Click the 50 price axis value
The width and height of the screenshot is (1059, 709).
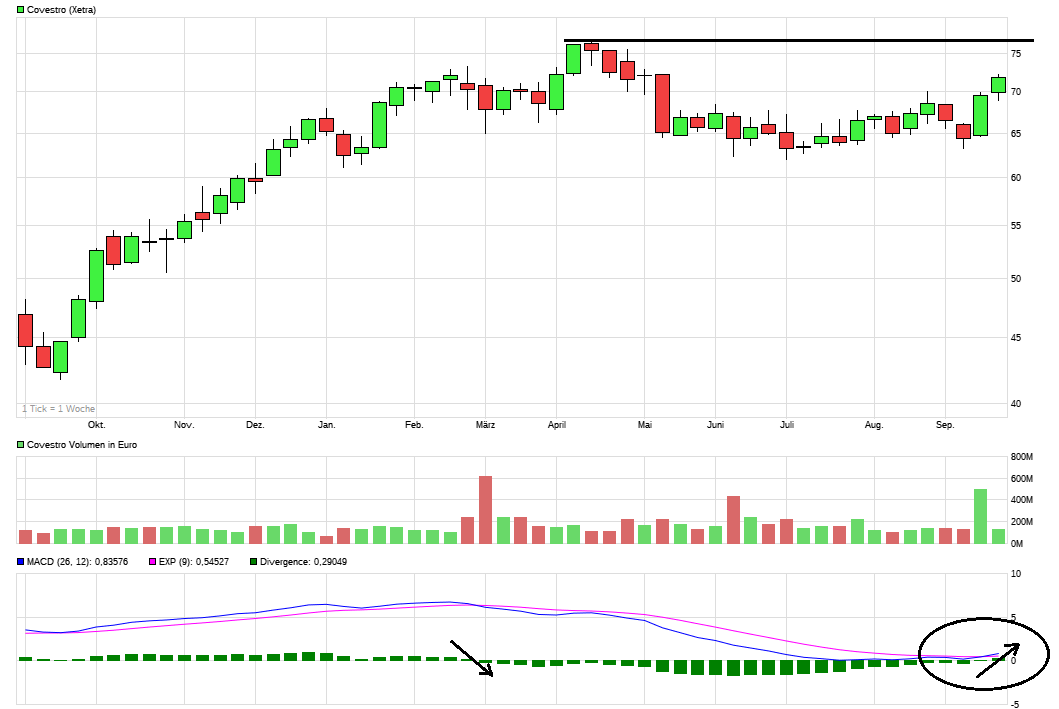tap(1016, 278)
